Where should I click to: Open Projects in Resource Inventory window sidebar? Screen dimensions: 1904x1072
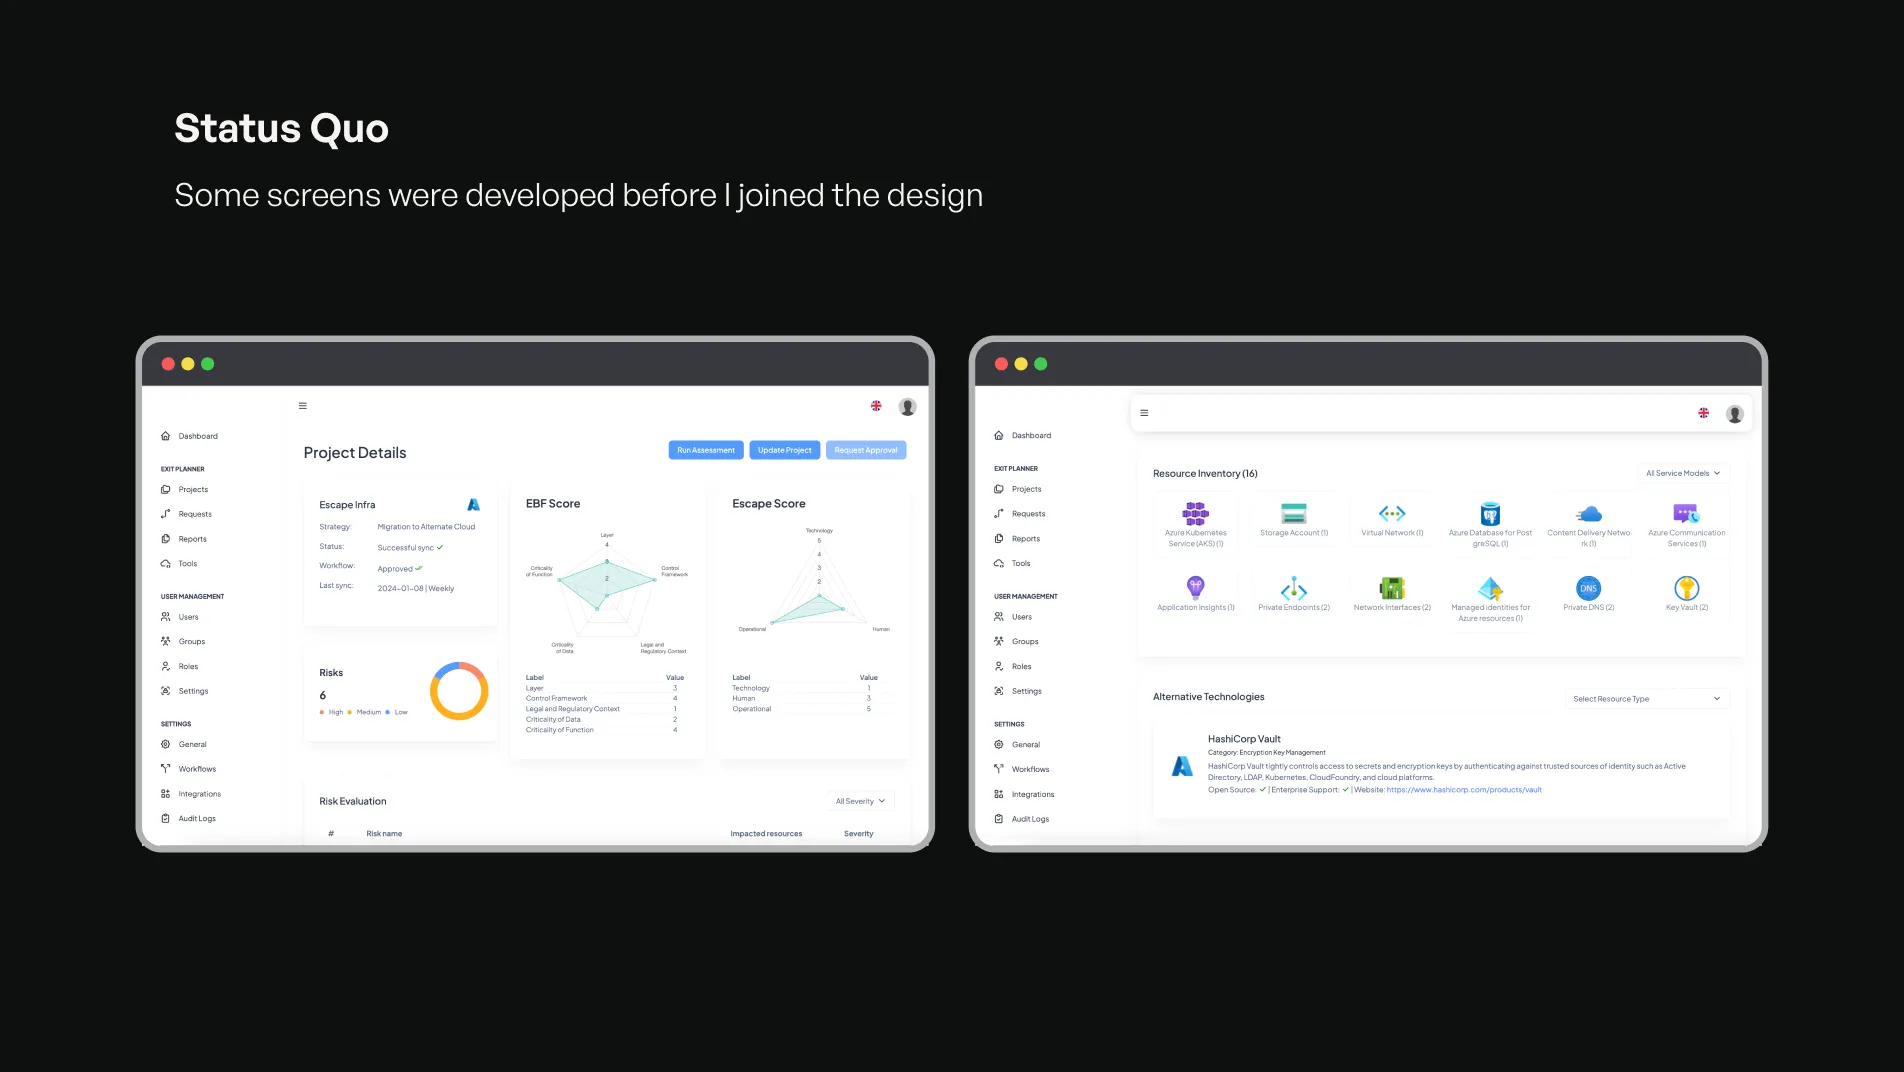1018,489
